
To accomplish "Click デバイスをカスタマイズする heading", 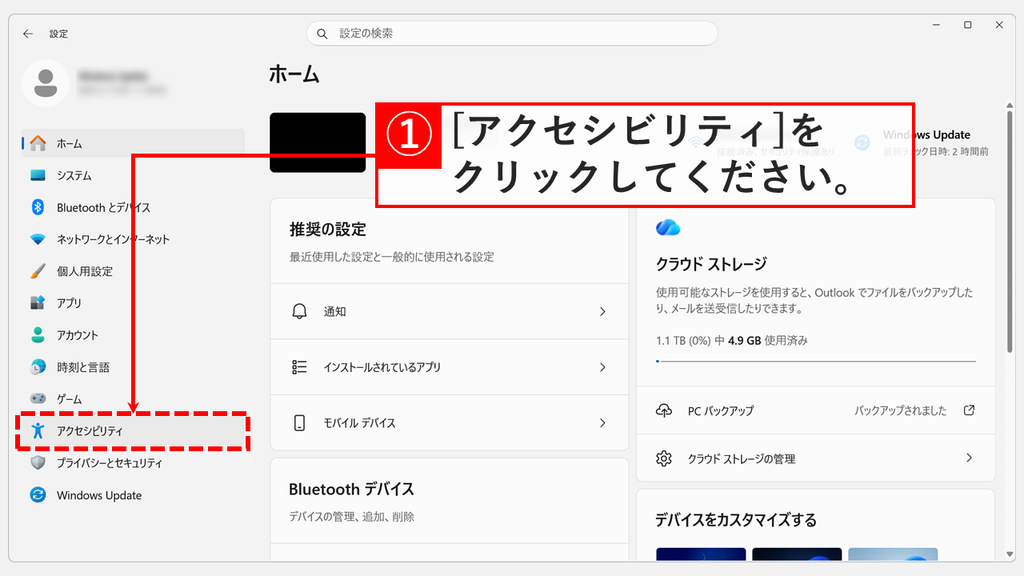I will click(736, 520).
